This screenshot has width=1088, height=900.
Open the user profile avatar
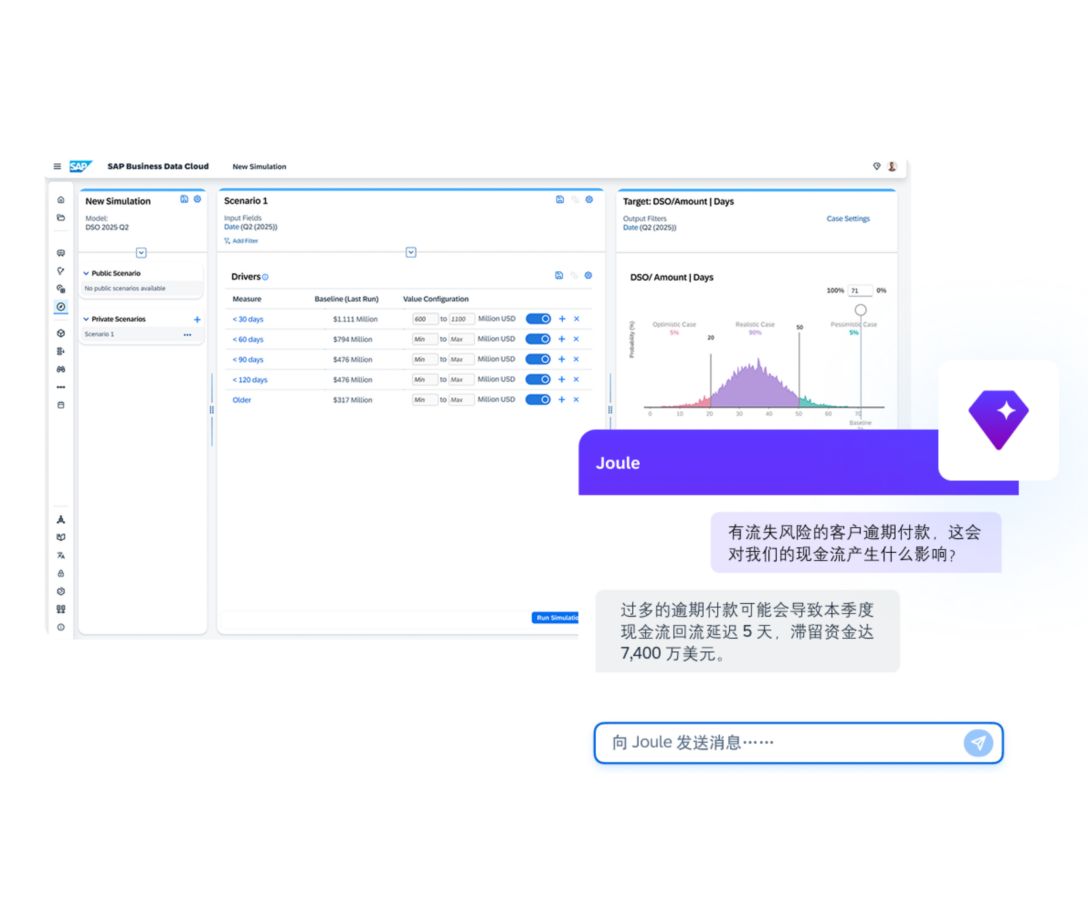[x=892, y=167]
